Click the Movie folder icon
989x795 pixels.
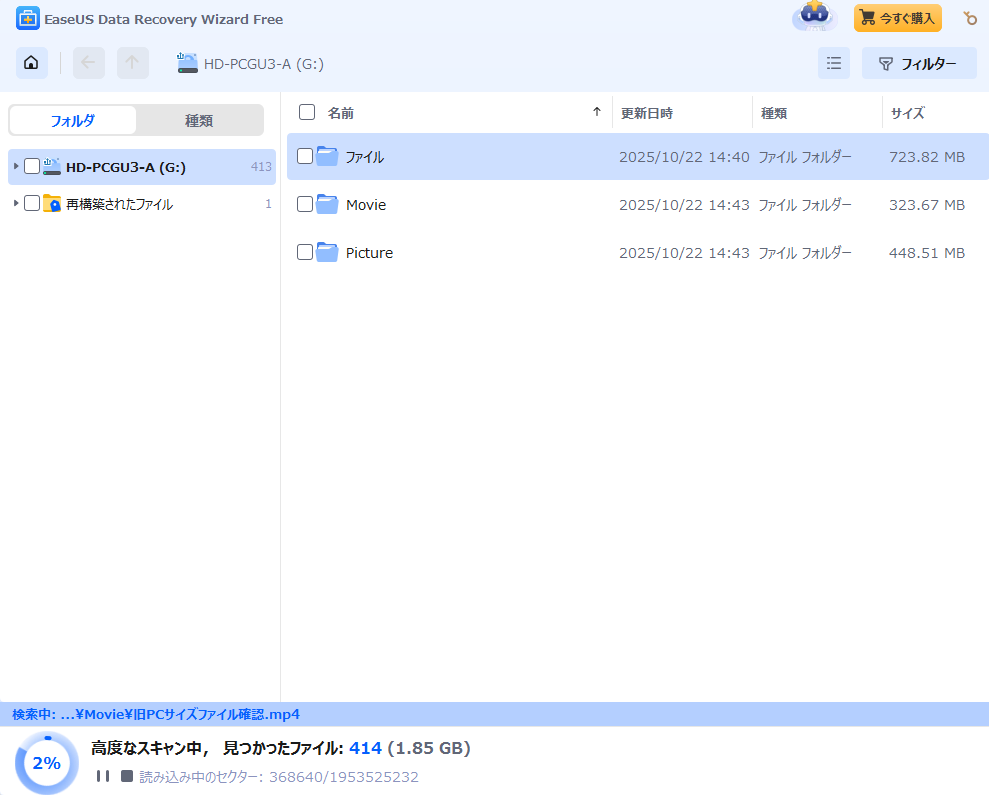point(327,204)
